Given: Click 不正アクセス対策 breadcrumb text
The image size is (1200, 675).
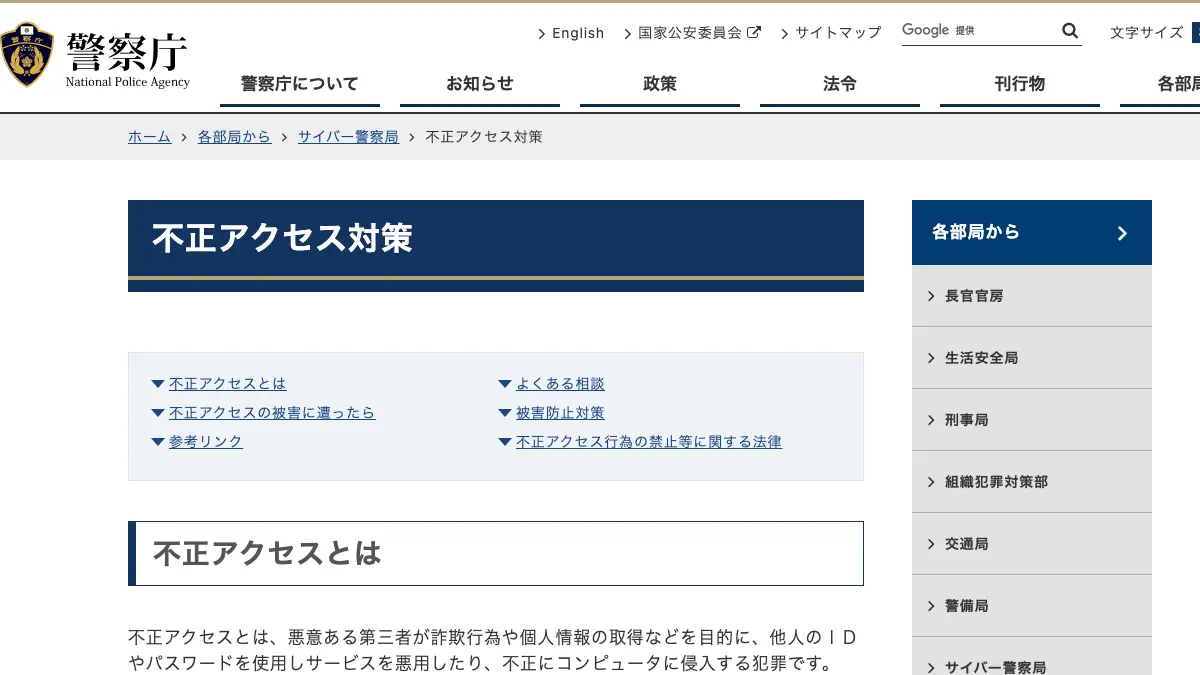Looking at the screenshot, I should coord(484,137).
